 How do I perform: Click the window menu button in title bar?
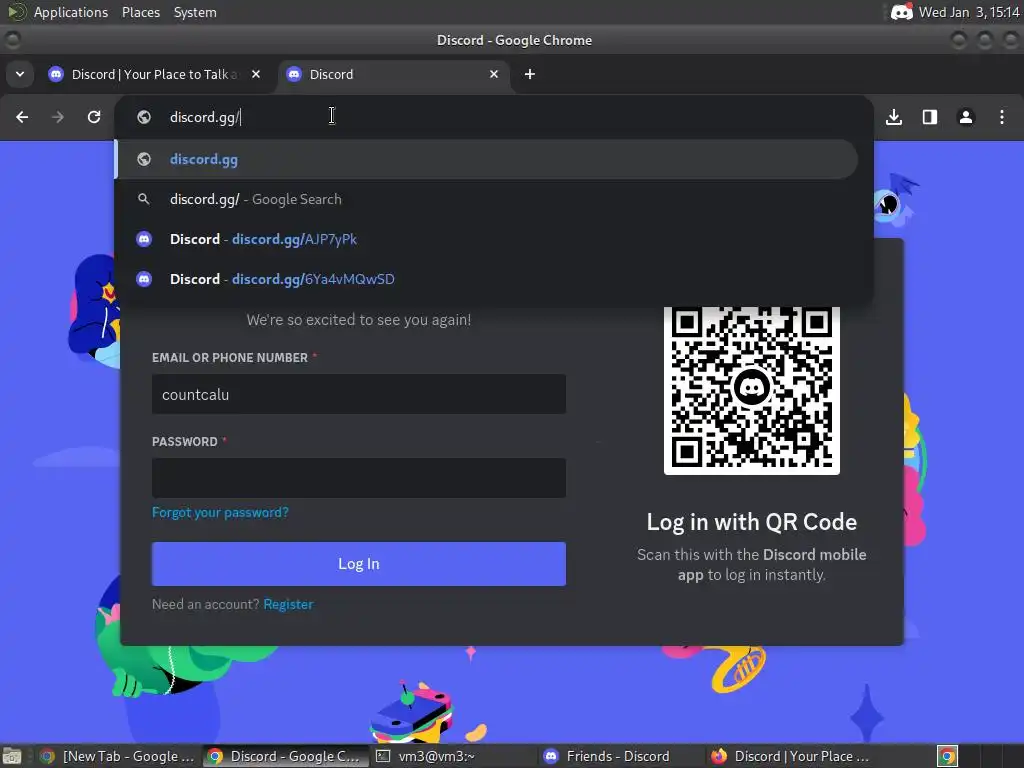12,40
